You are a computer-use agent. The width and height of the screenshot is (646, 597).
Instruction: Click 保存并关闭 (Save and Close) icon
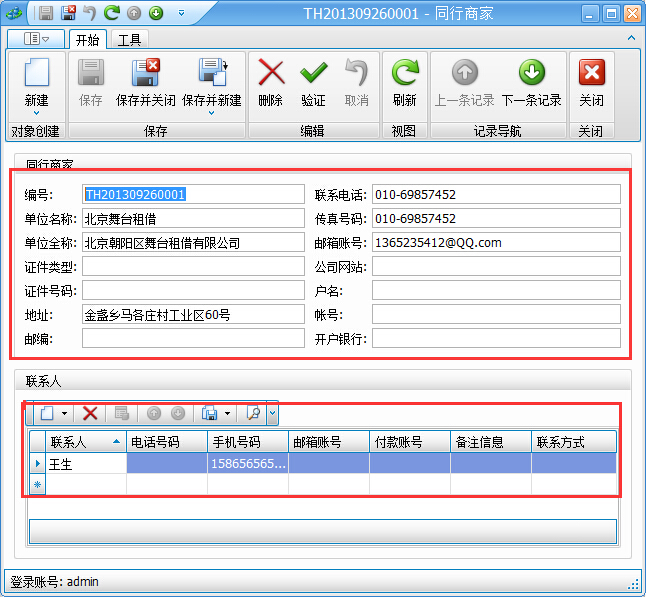[146, 73]
